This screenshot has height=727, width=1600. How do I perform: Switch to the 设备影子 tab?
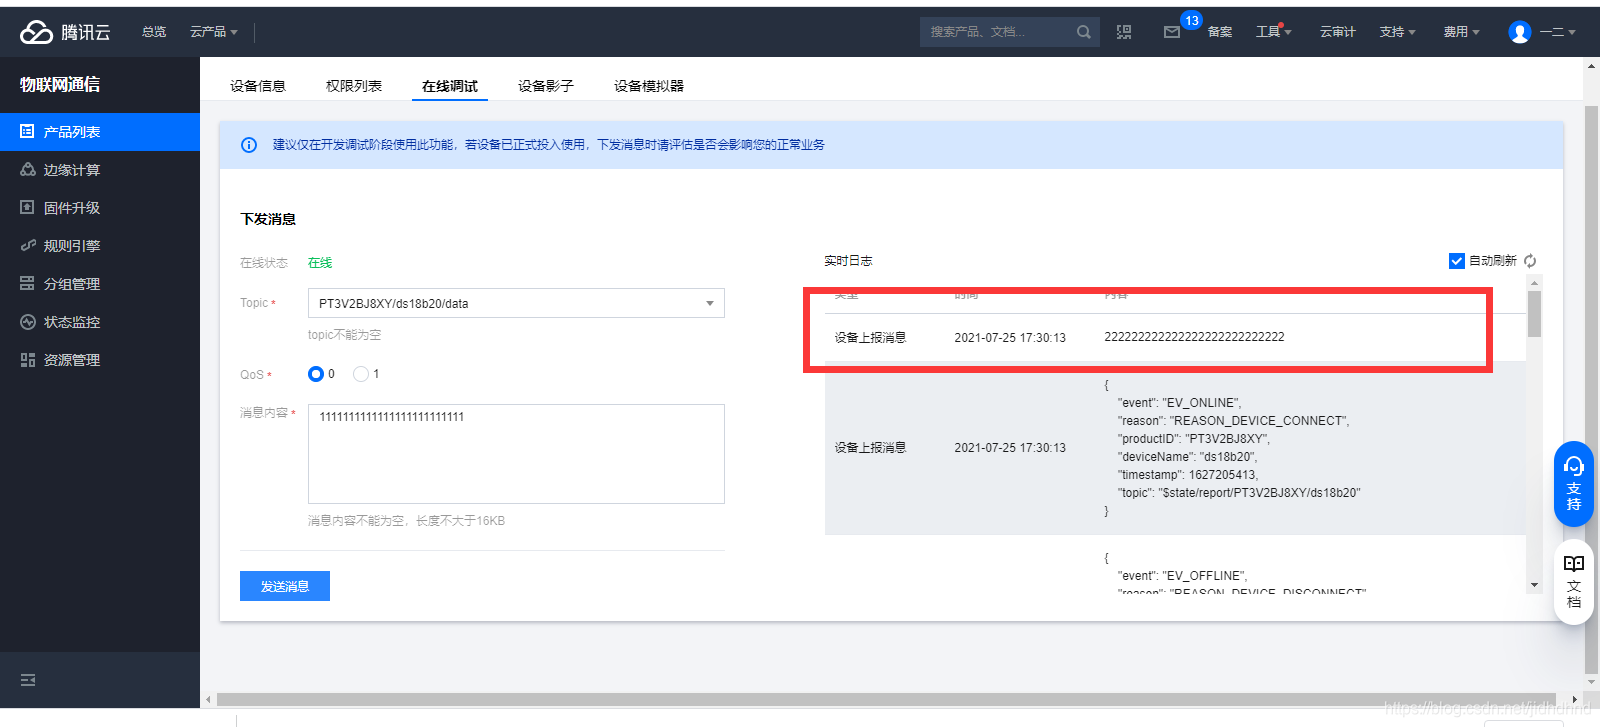point(546,86)
